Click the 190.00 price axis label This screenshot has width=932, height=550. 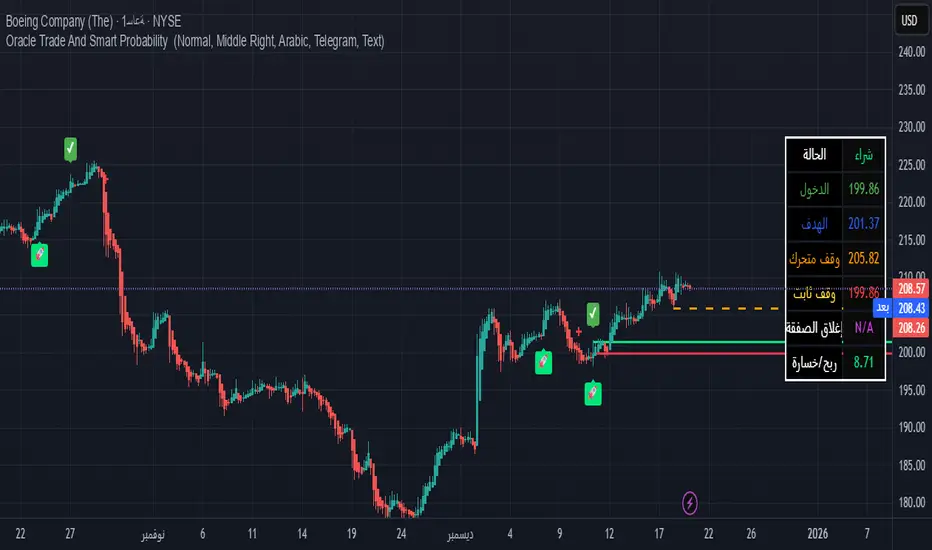[x=912, y=428]
